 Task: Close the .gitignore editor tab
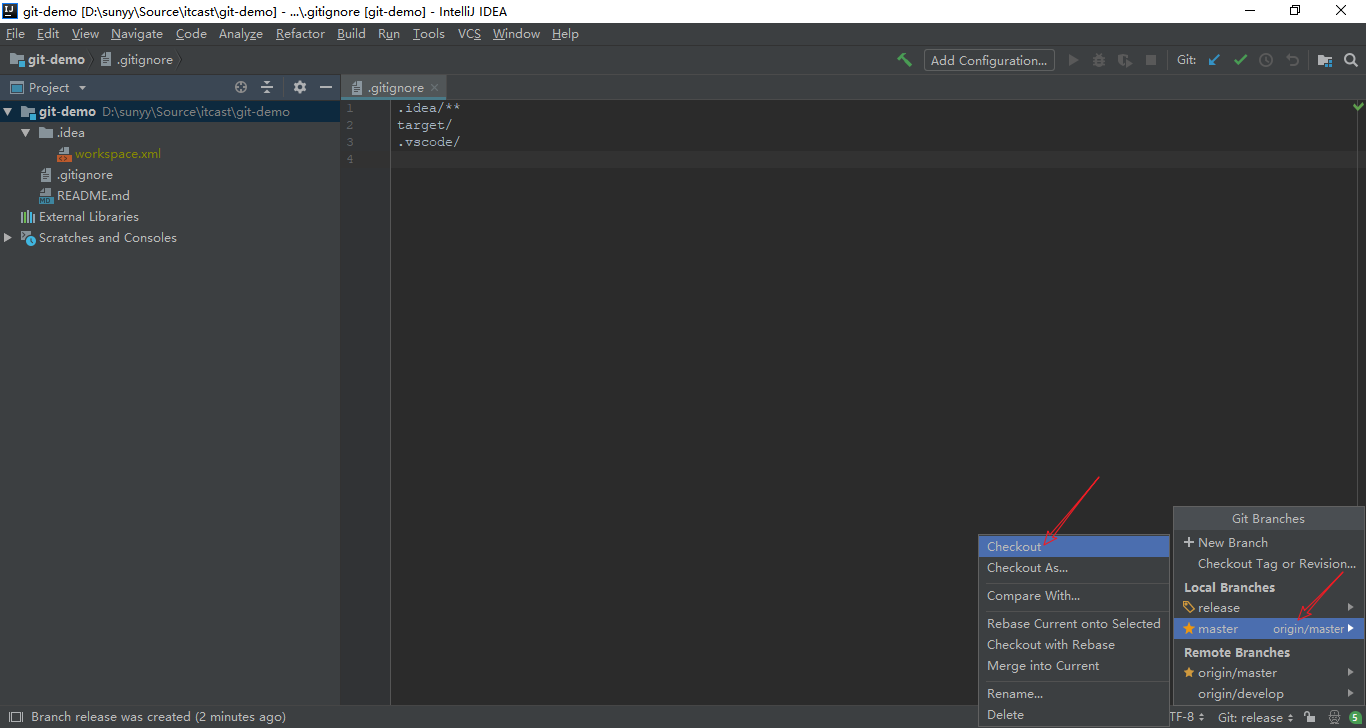point(434,88)
